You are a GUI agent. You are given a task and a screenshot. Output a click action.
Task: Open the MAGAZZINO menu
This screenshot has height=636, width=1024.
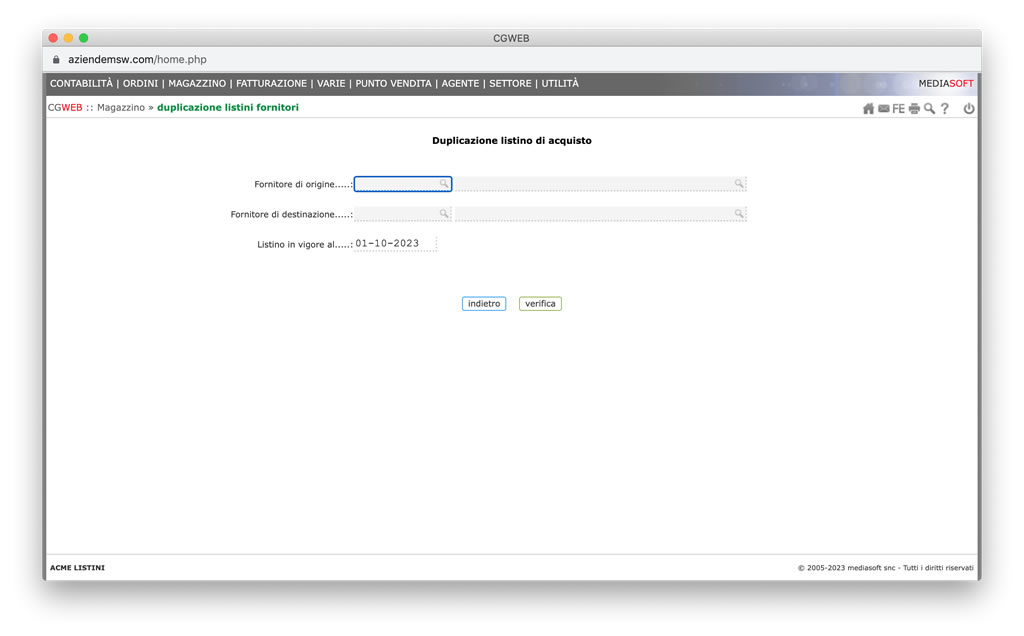tap(197, 84)
